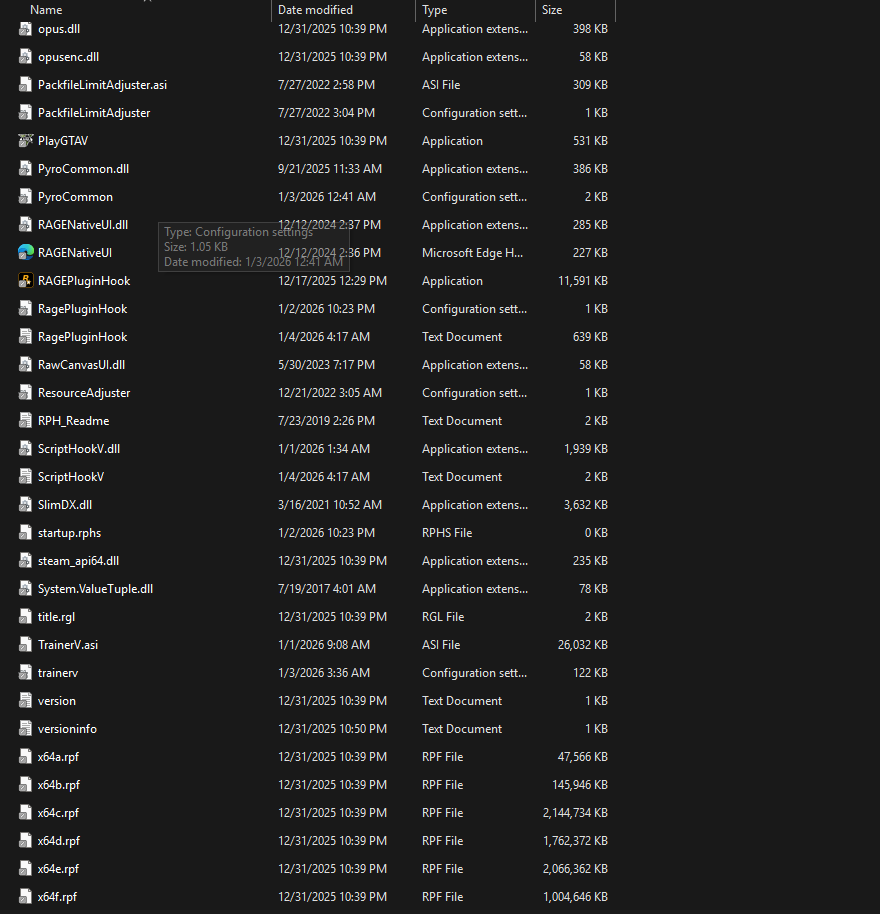
Task: Click the x64a.rpf file icon
Action: (x=25, y=756)
